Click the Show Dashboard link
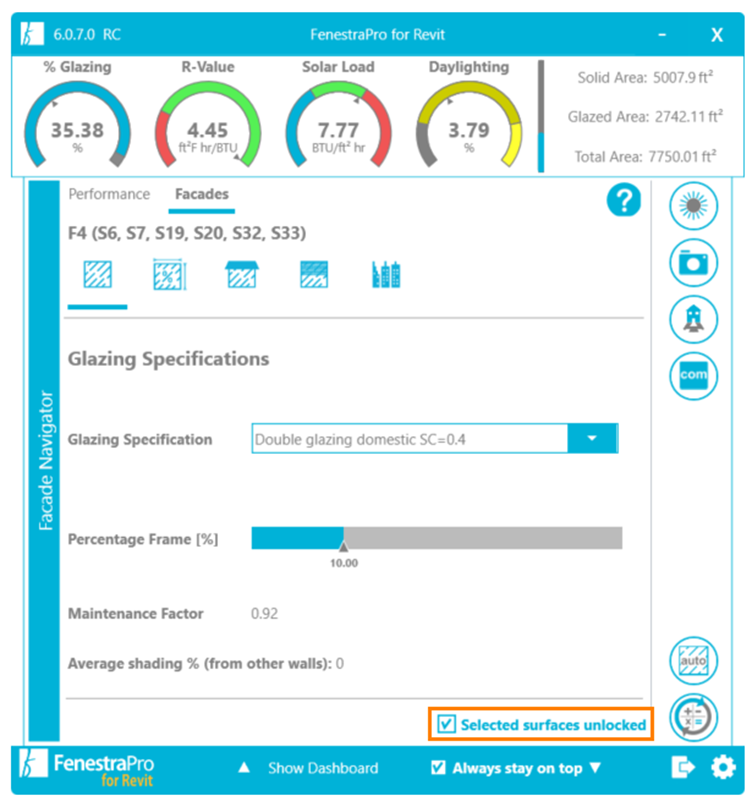The width and height of the screenshot is (752, 807). pos(323,768)
